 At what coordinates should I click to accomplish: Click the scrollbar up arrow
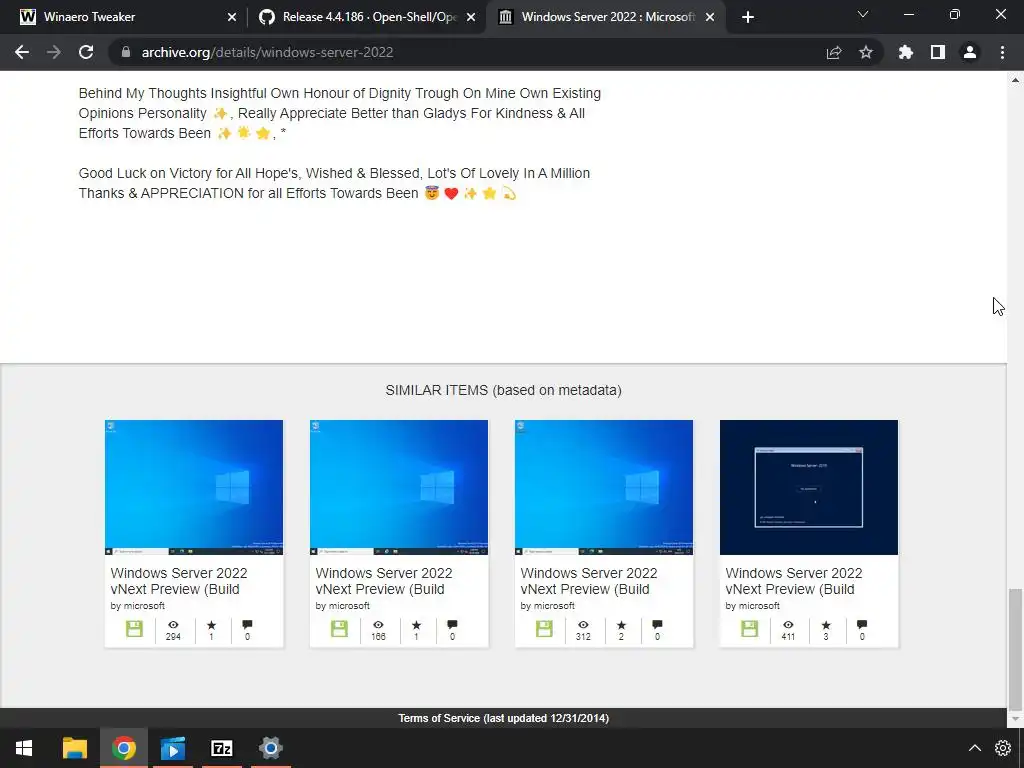[1016, 80]
